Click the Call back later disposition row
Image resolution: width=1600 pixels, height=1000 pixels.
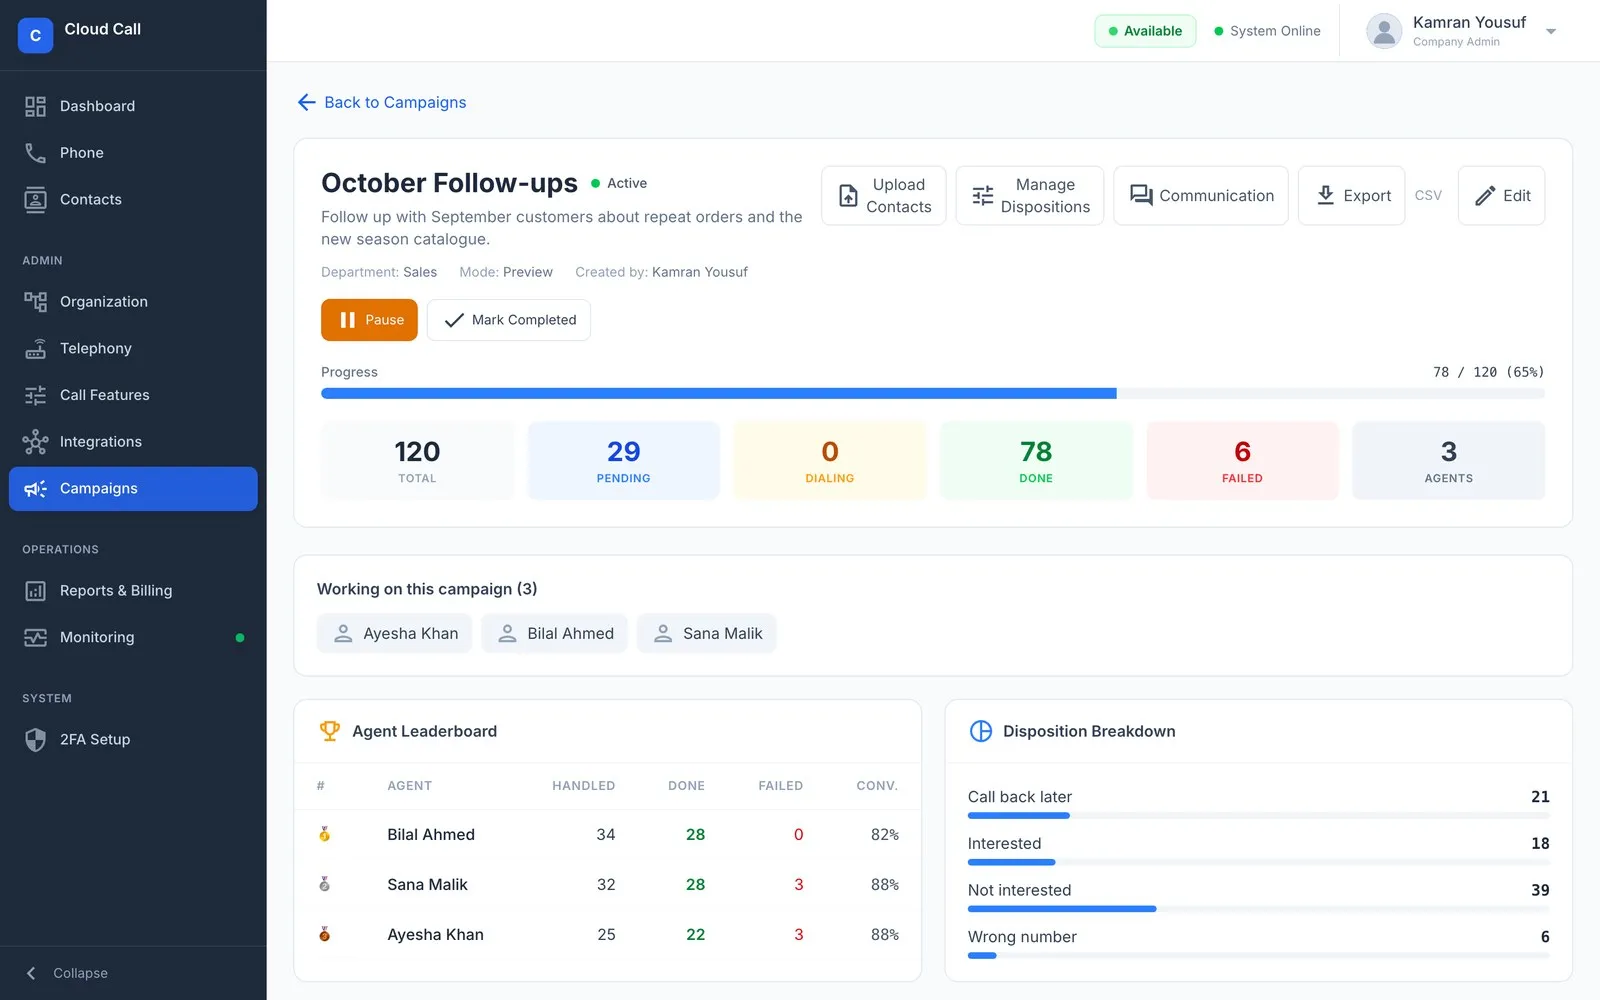coord(1259,803)
